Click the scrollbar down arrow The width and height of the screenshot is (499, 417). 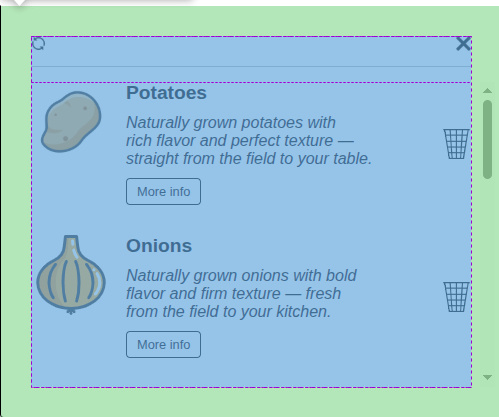tap(487, 377)
